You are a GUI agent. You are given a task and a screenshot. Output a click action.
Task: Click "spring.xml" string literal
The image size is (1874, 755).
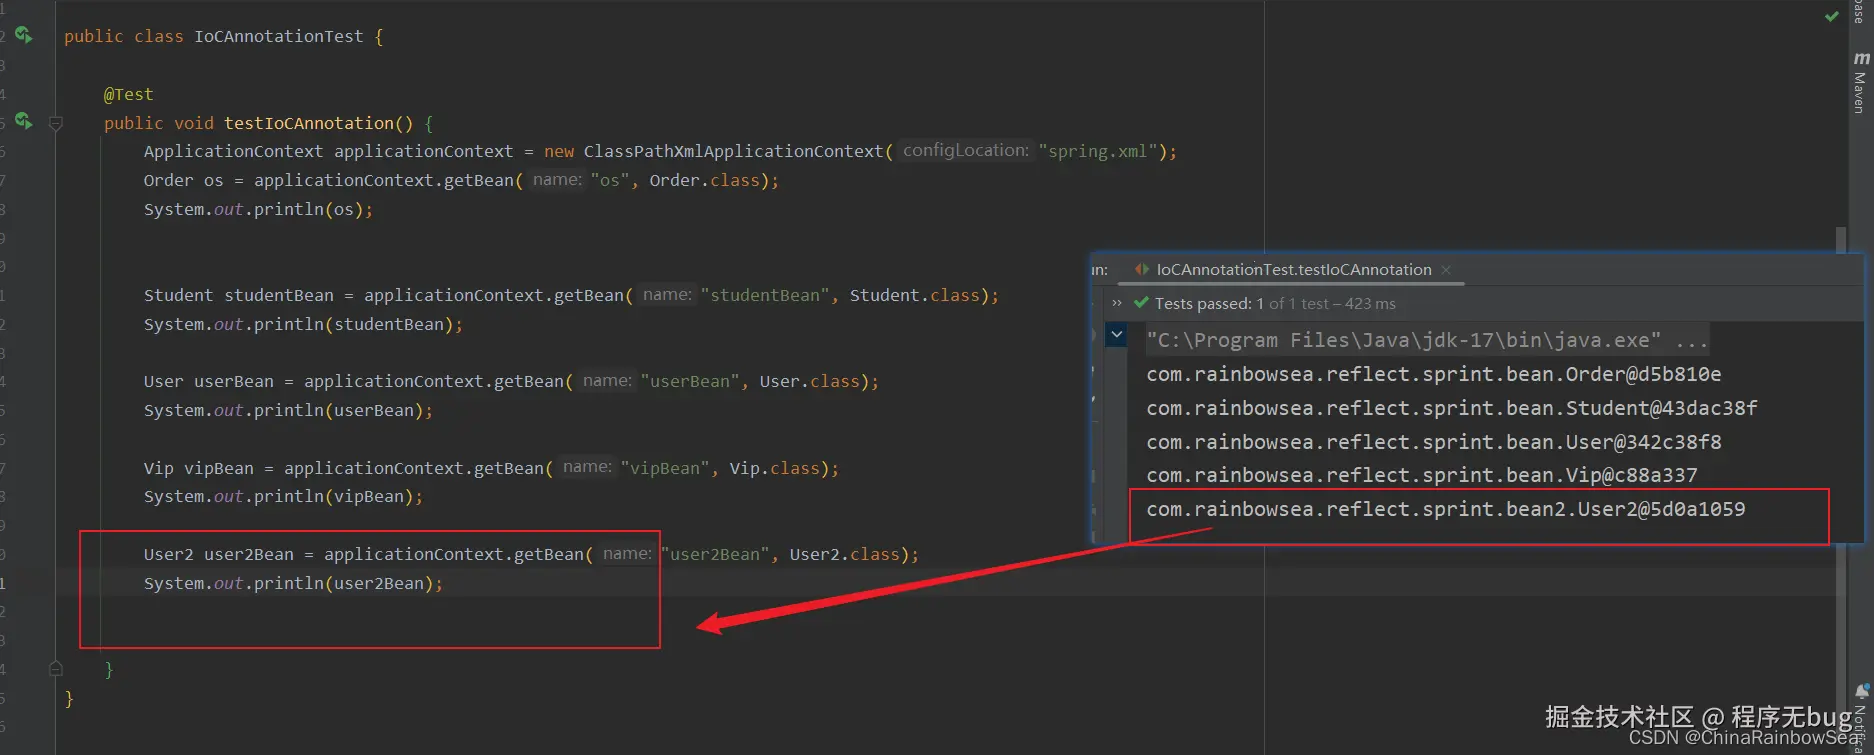(x=1098, y=152)
